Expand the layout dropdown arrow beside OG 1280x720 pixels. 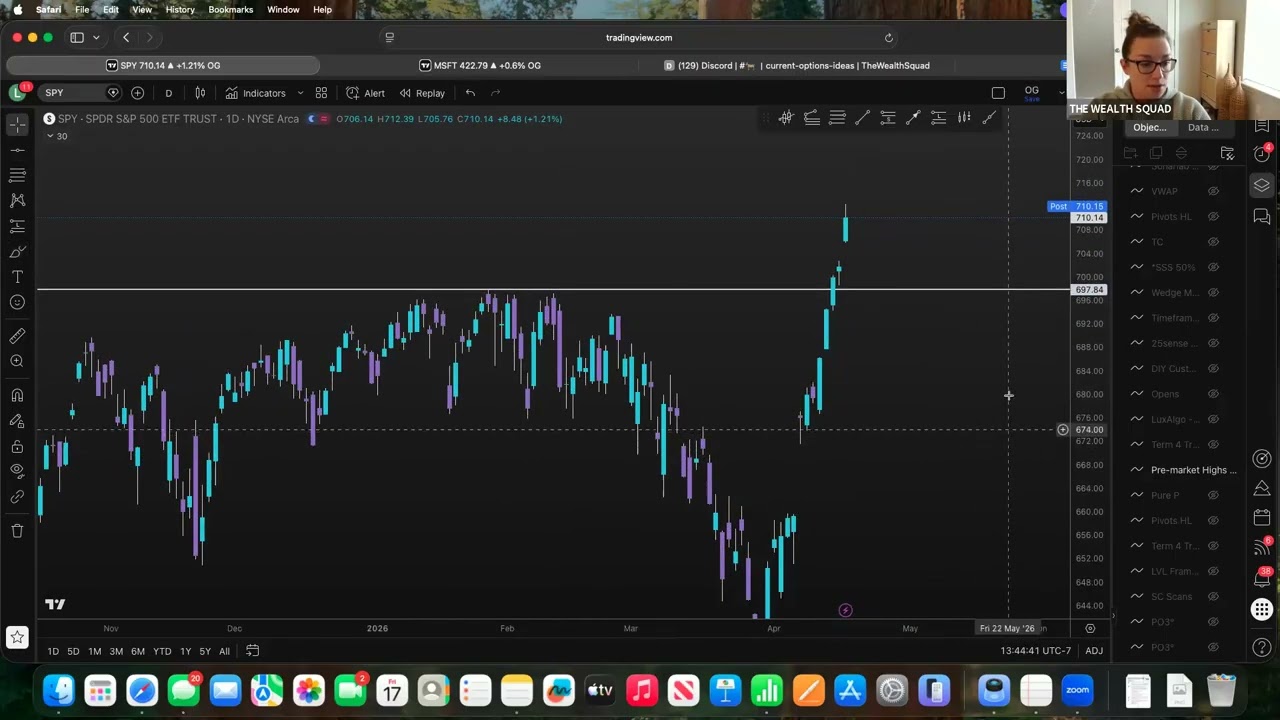click(1061, 93)
